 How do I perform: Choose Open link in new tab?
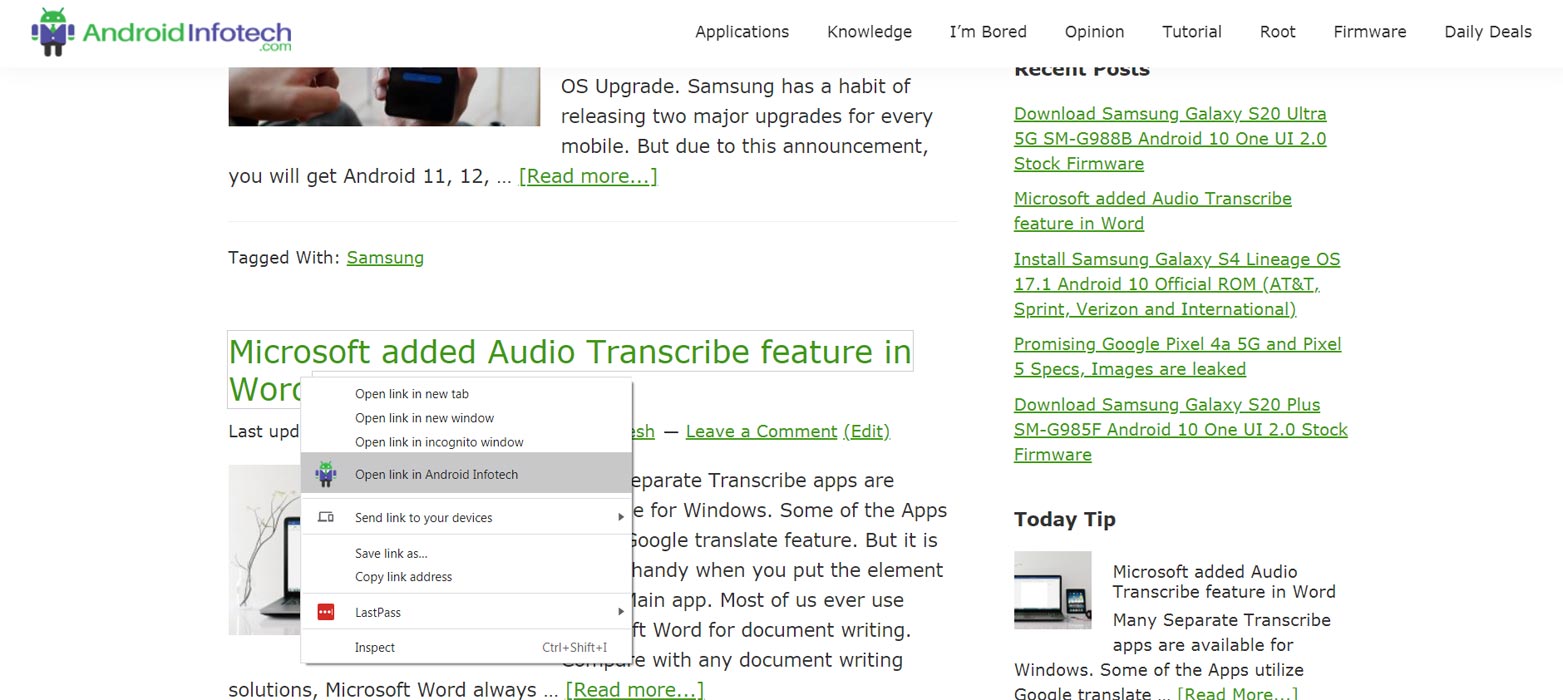click(466, 394)
